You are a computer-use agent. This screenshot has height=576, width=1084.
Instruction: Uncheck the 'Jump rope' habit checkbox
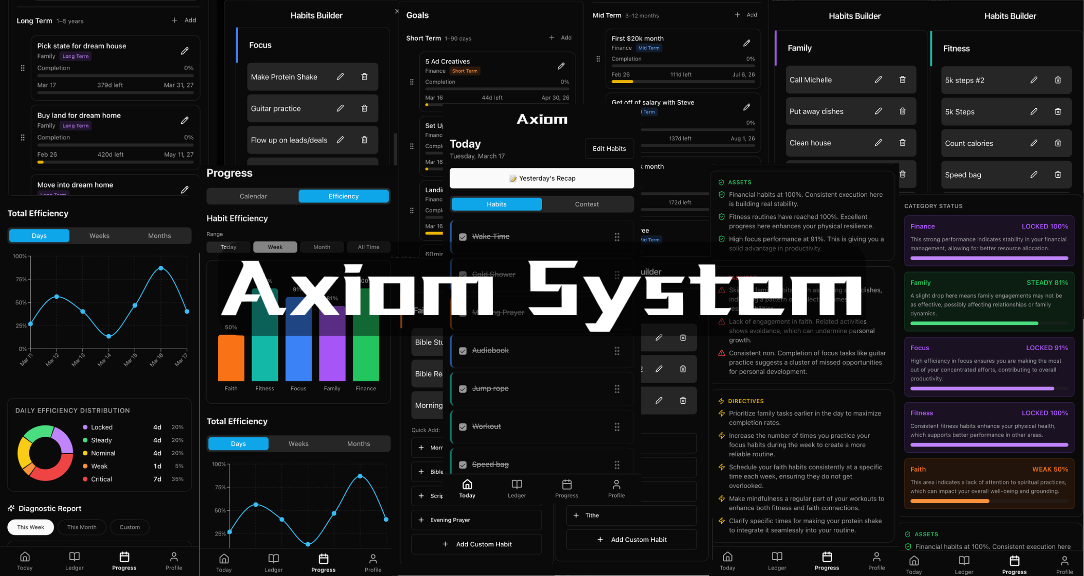coord(462,389)
